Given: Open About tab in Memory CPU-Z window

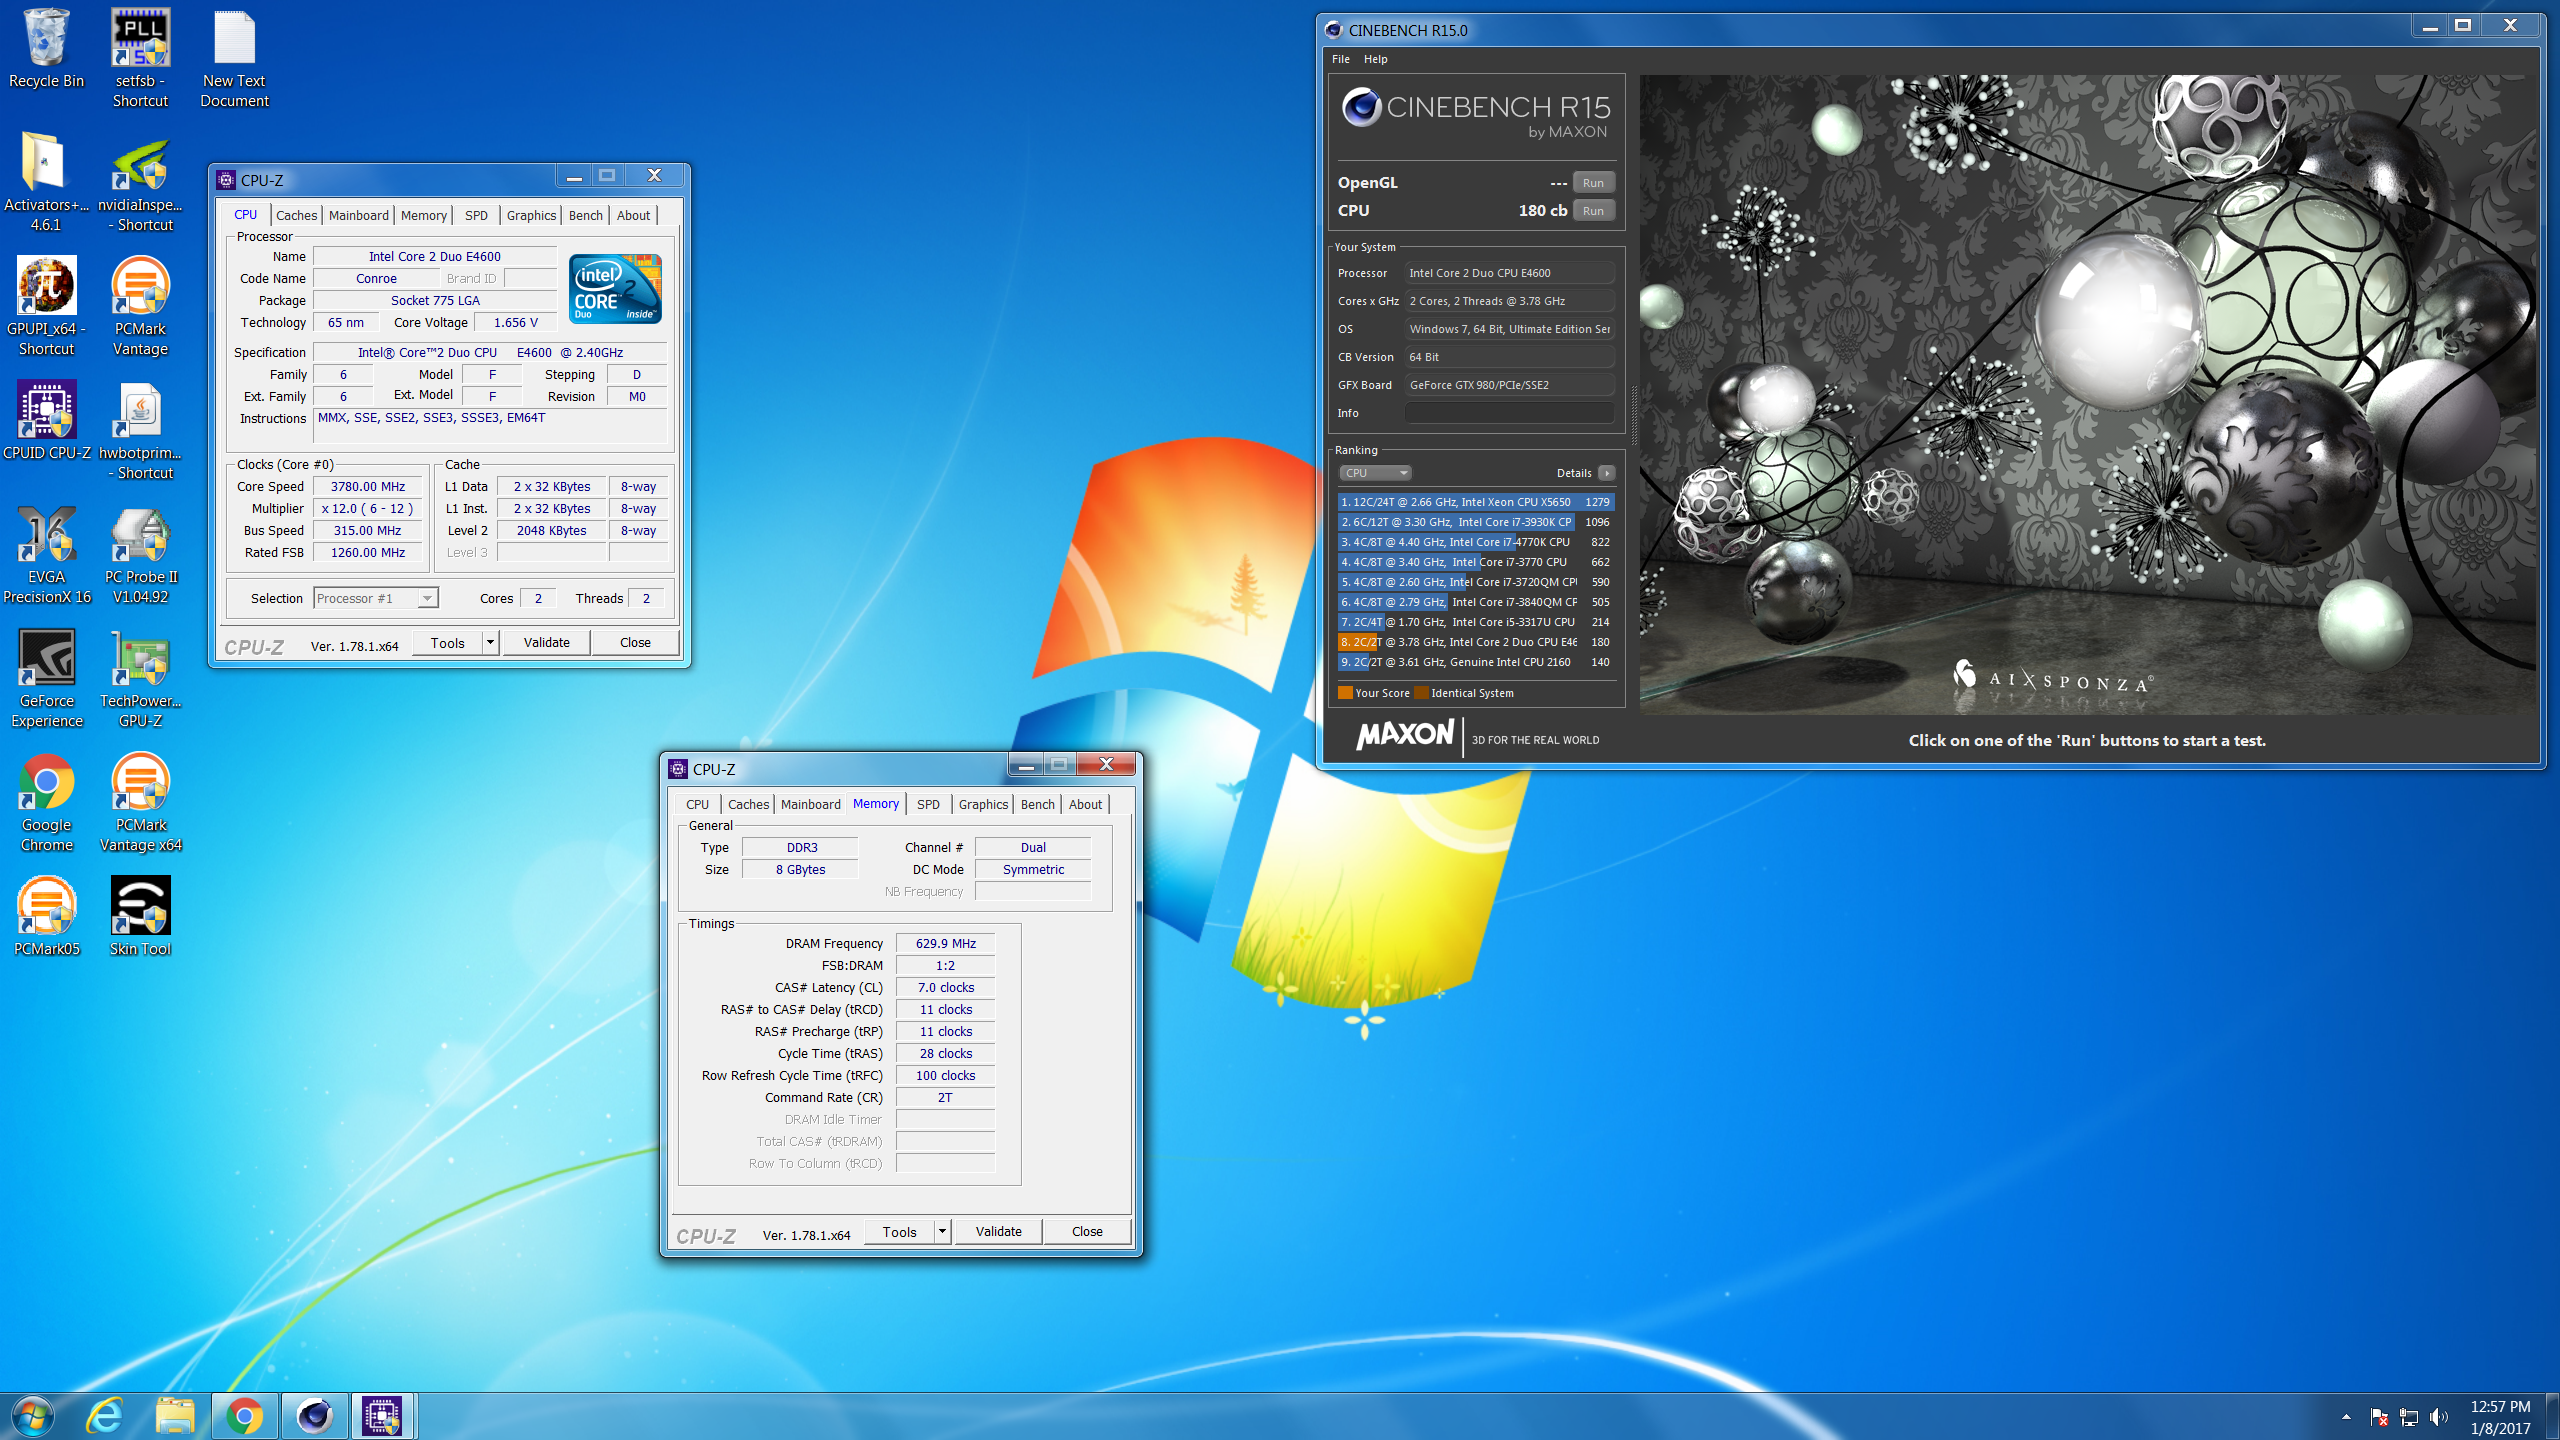Looking at the screenshot, I should 1085,804.
